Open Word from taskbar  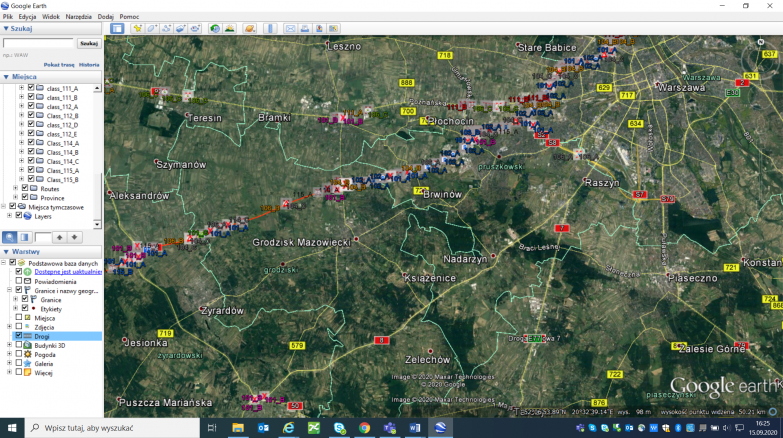(414, 428)
